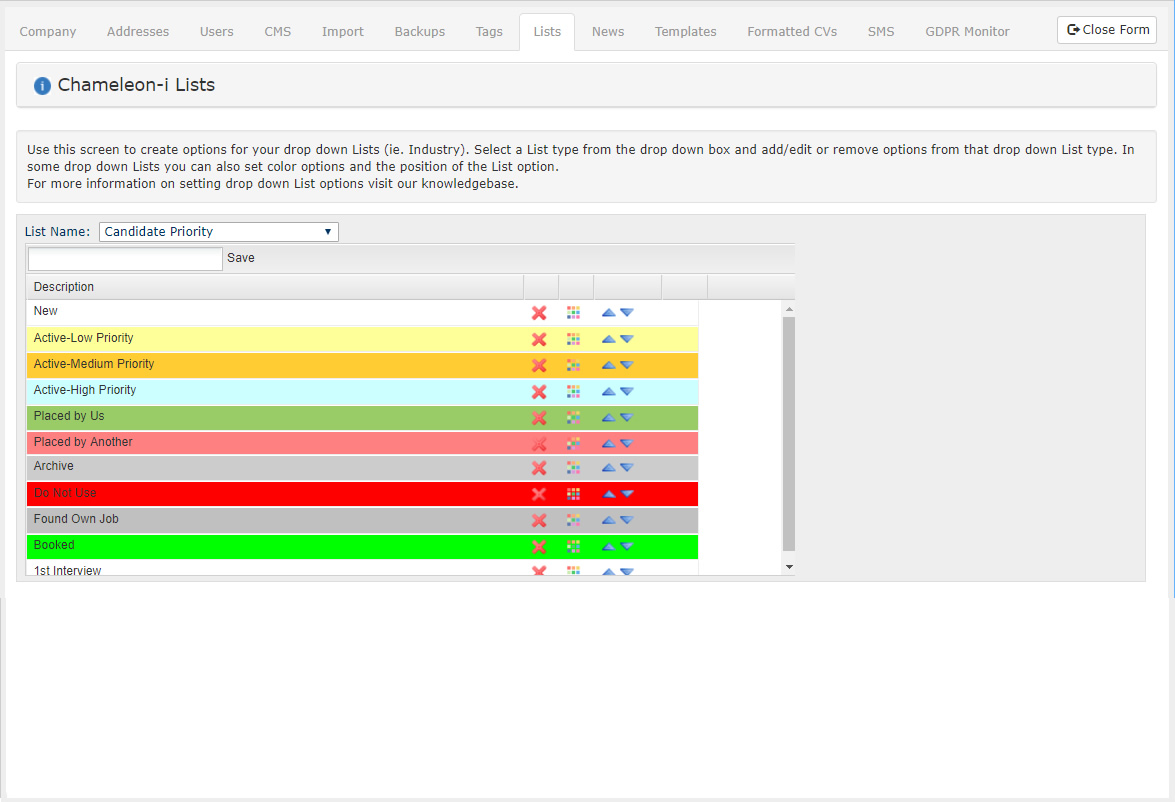
Task: Delete the Placed by Another option
Action: coord(539,444)
